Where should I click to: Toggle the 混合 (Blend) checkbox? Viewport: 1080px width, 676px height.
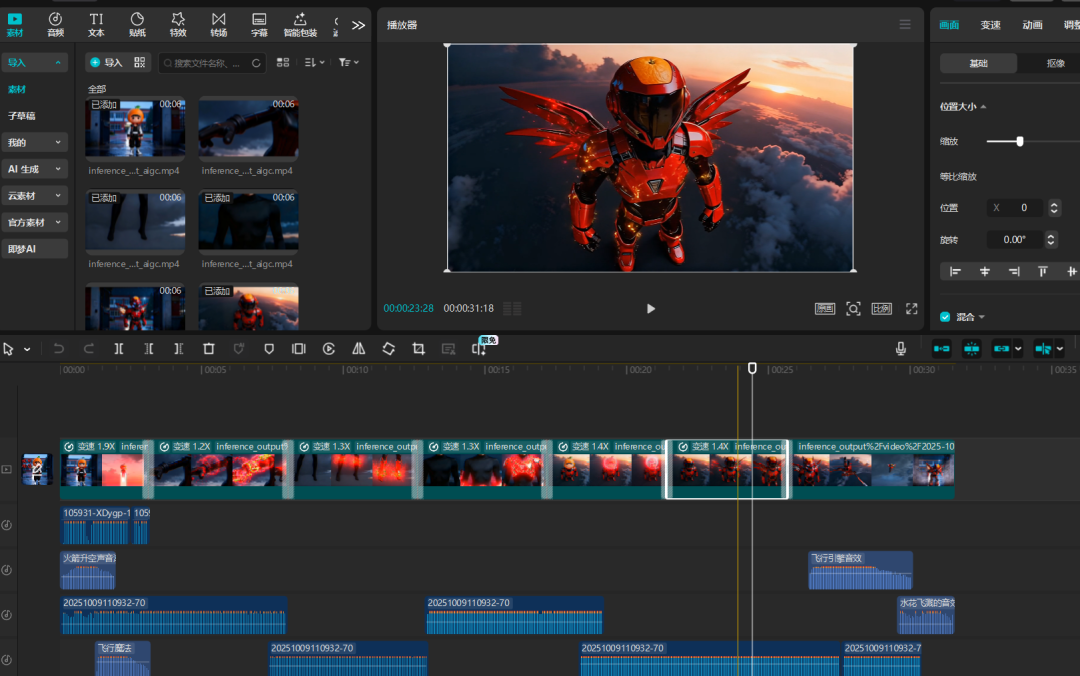(x=945, y=317)
